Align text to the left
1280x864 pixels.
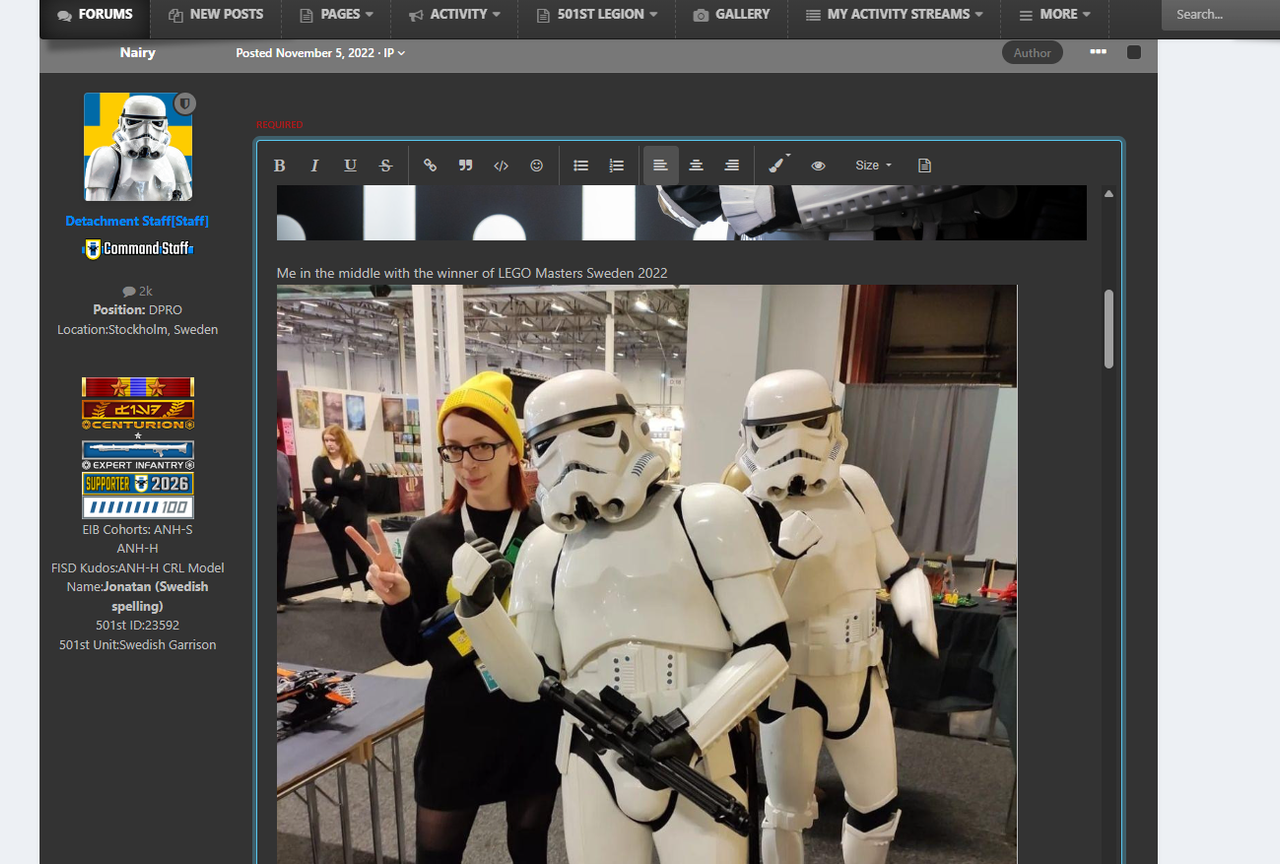[660, 165]
